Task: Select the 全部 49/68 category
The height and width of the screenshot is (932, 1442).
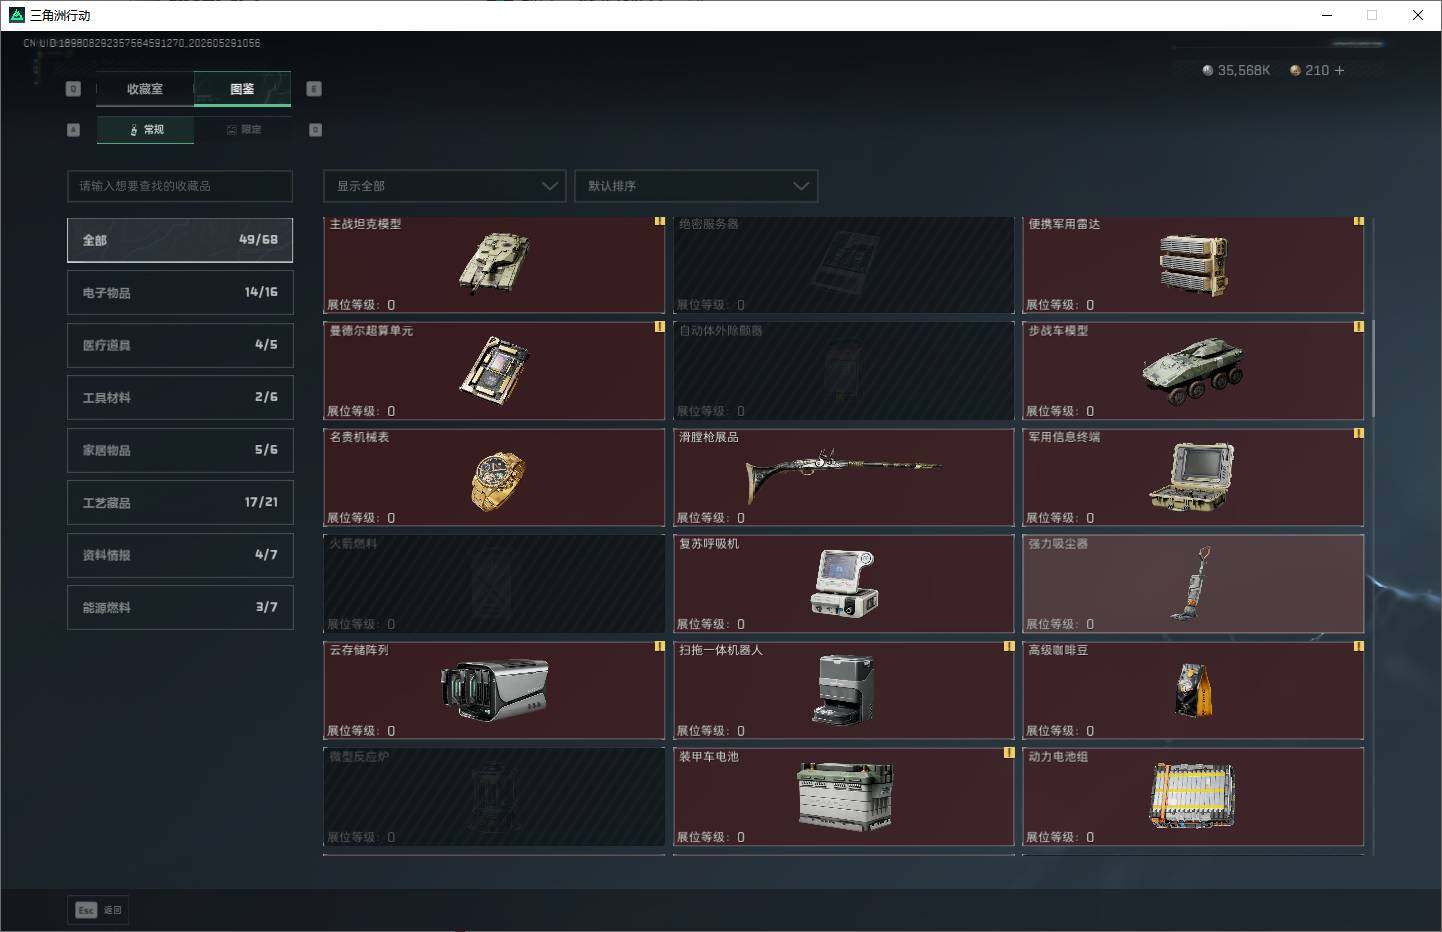Action: (180, 240)
